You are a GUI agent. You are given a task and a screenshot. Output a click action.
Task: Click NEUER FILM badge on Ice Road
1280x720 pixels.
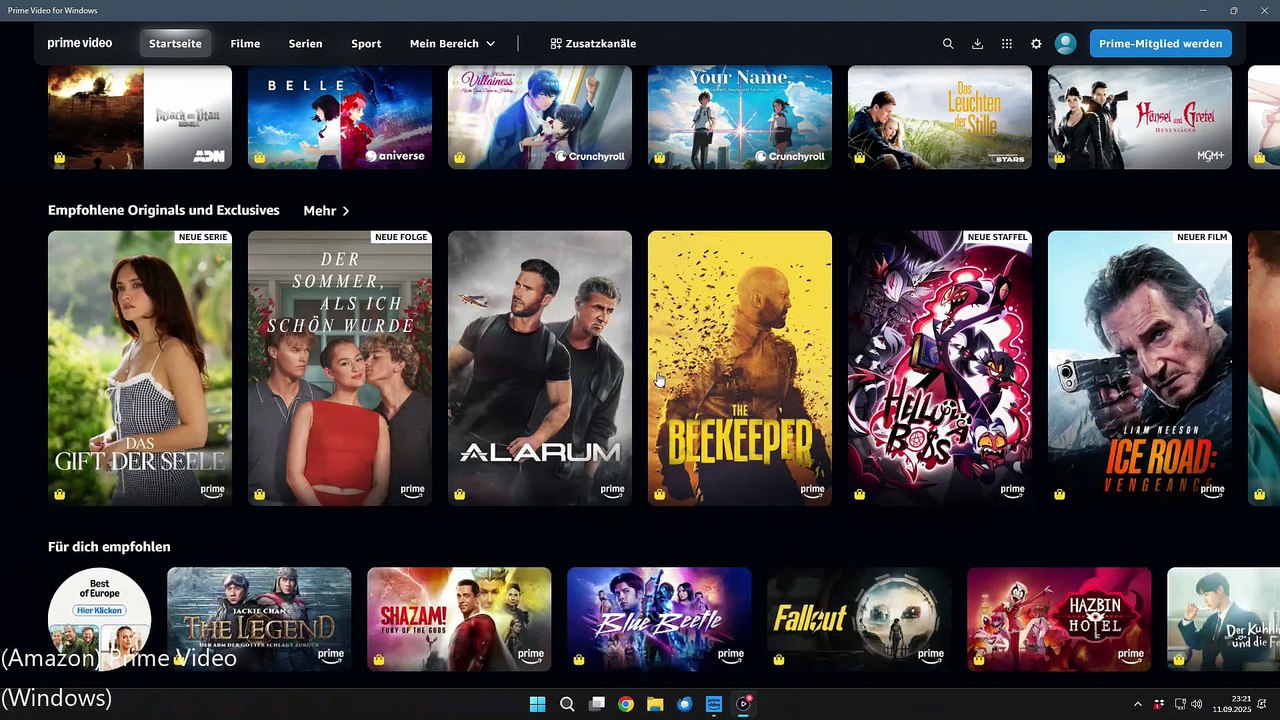coord(1203,237)
